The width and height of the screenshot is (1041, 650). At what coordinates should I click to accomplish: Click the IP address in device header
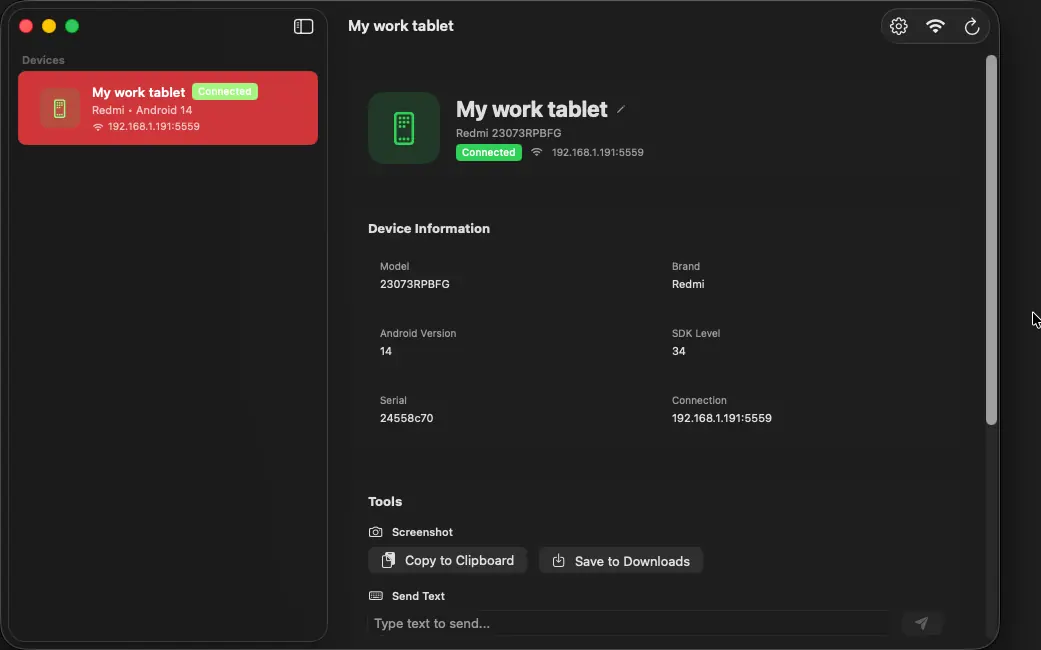click(x=598, y=152)
